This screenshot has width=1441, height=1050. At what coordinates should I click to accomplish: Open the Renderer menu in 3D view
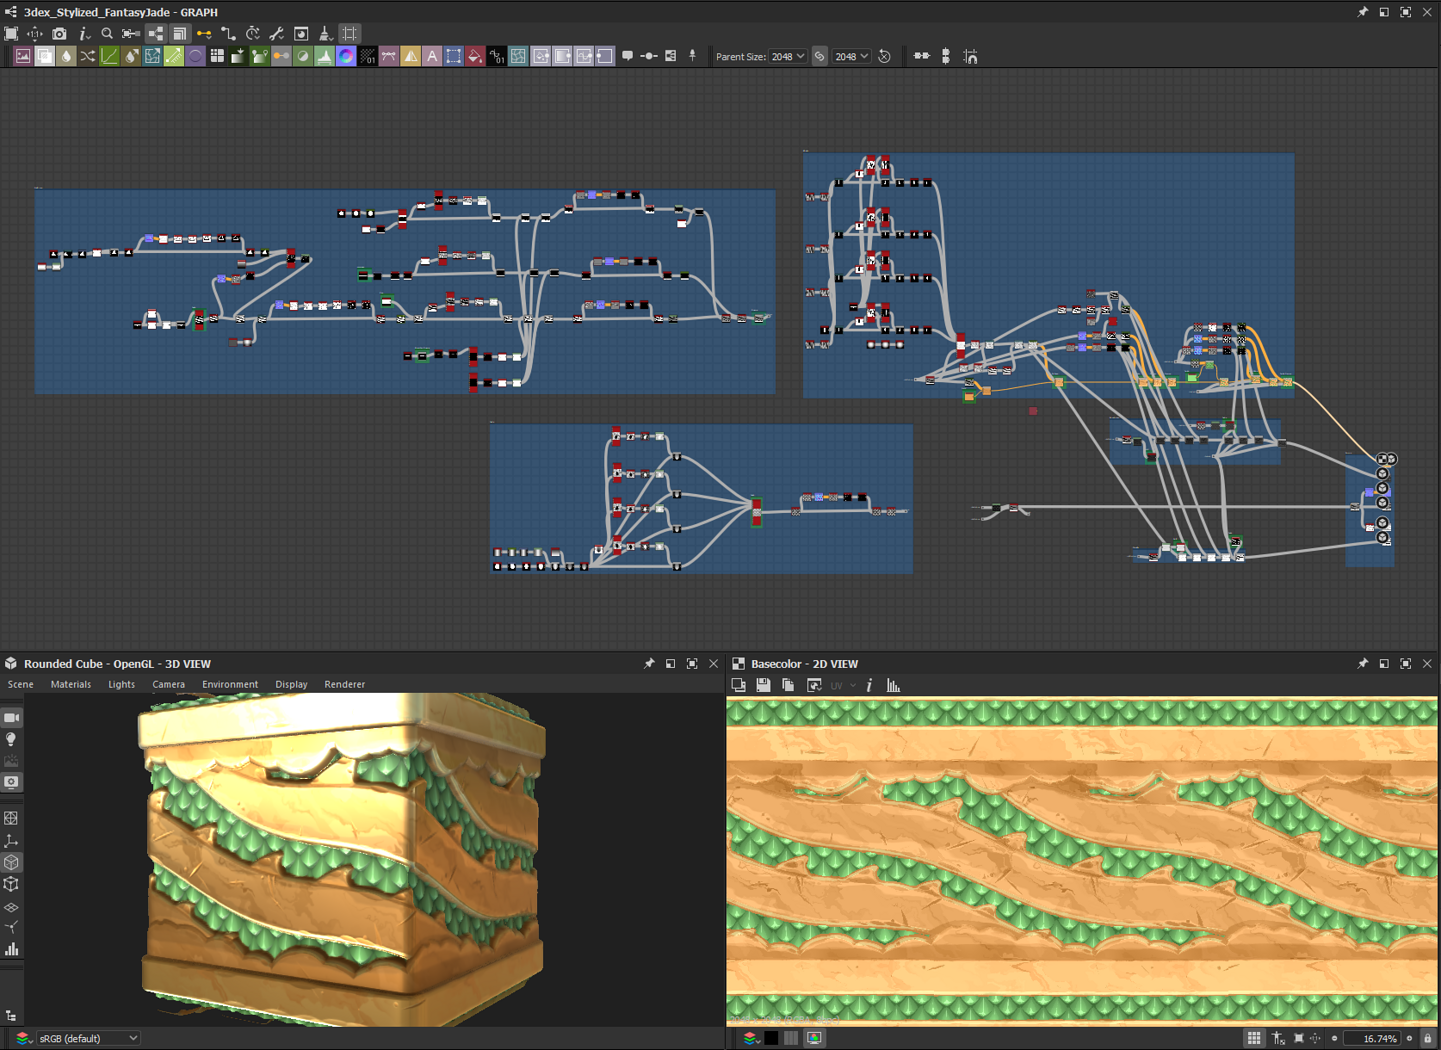coord(344,685)
